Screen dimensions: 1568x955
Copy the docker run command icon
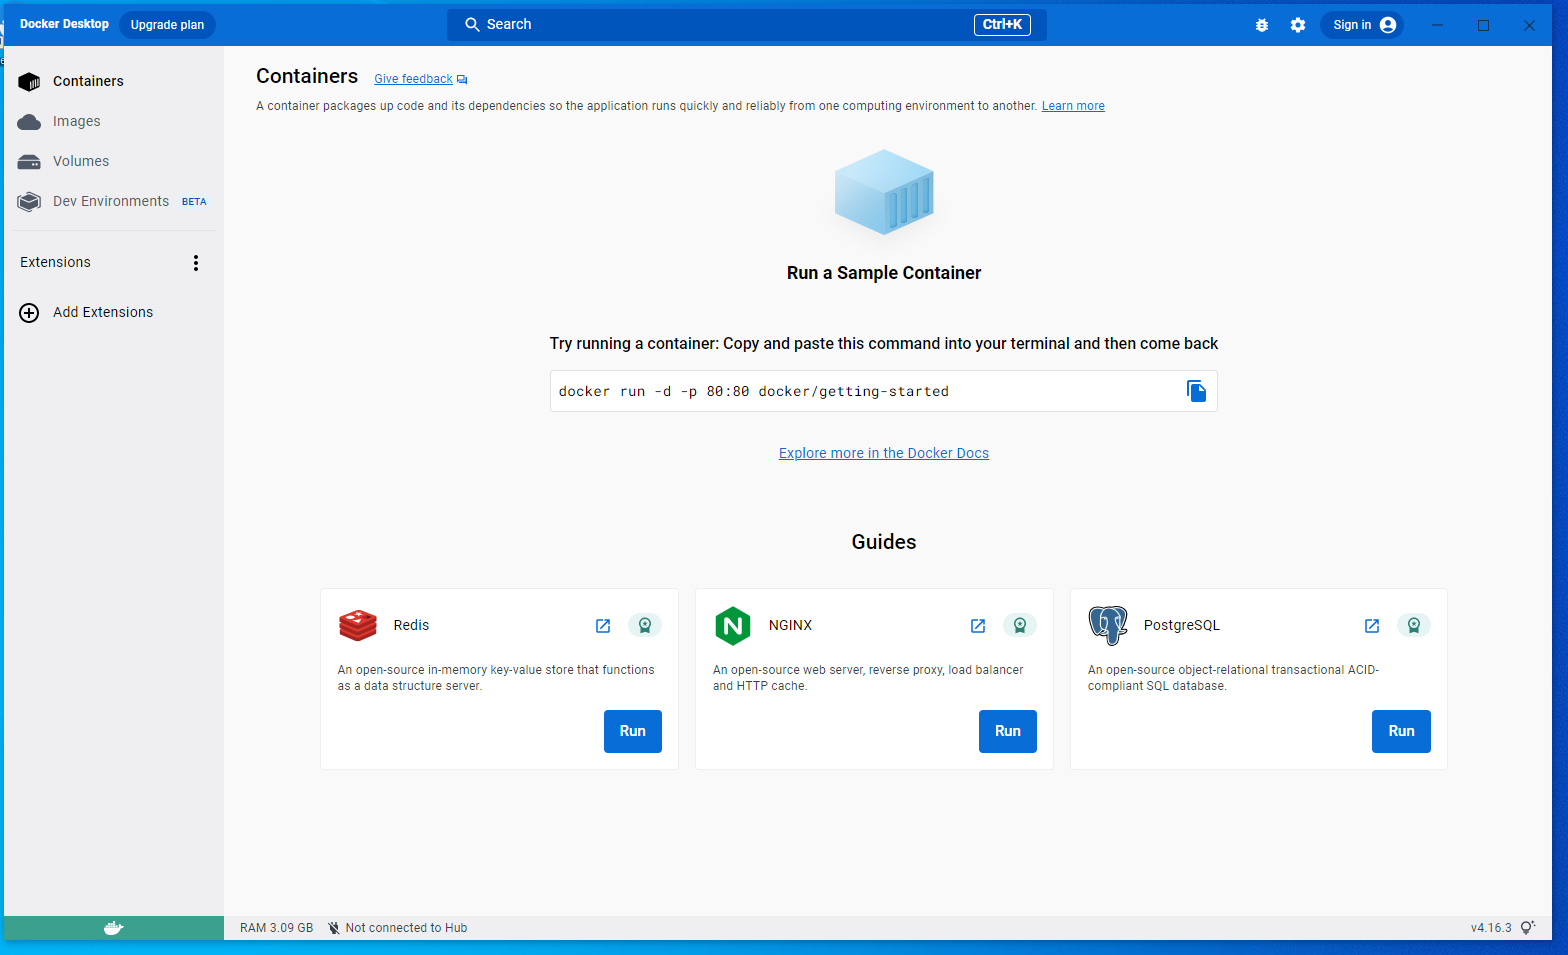point(1196,391)
